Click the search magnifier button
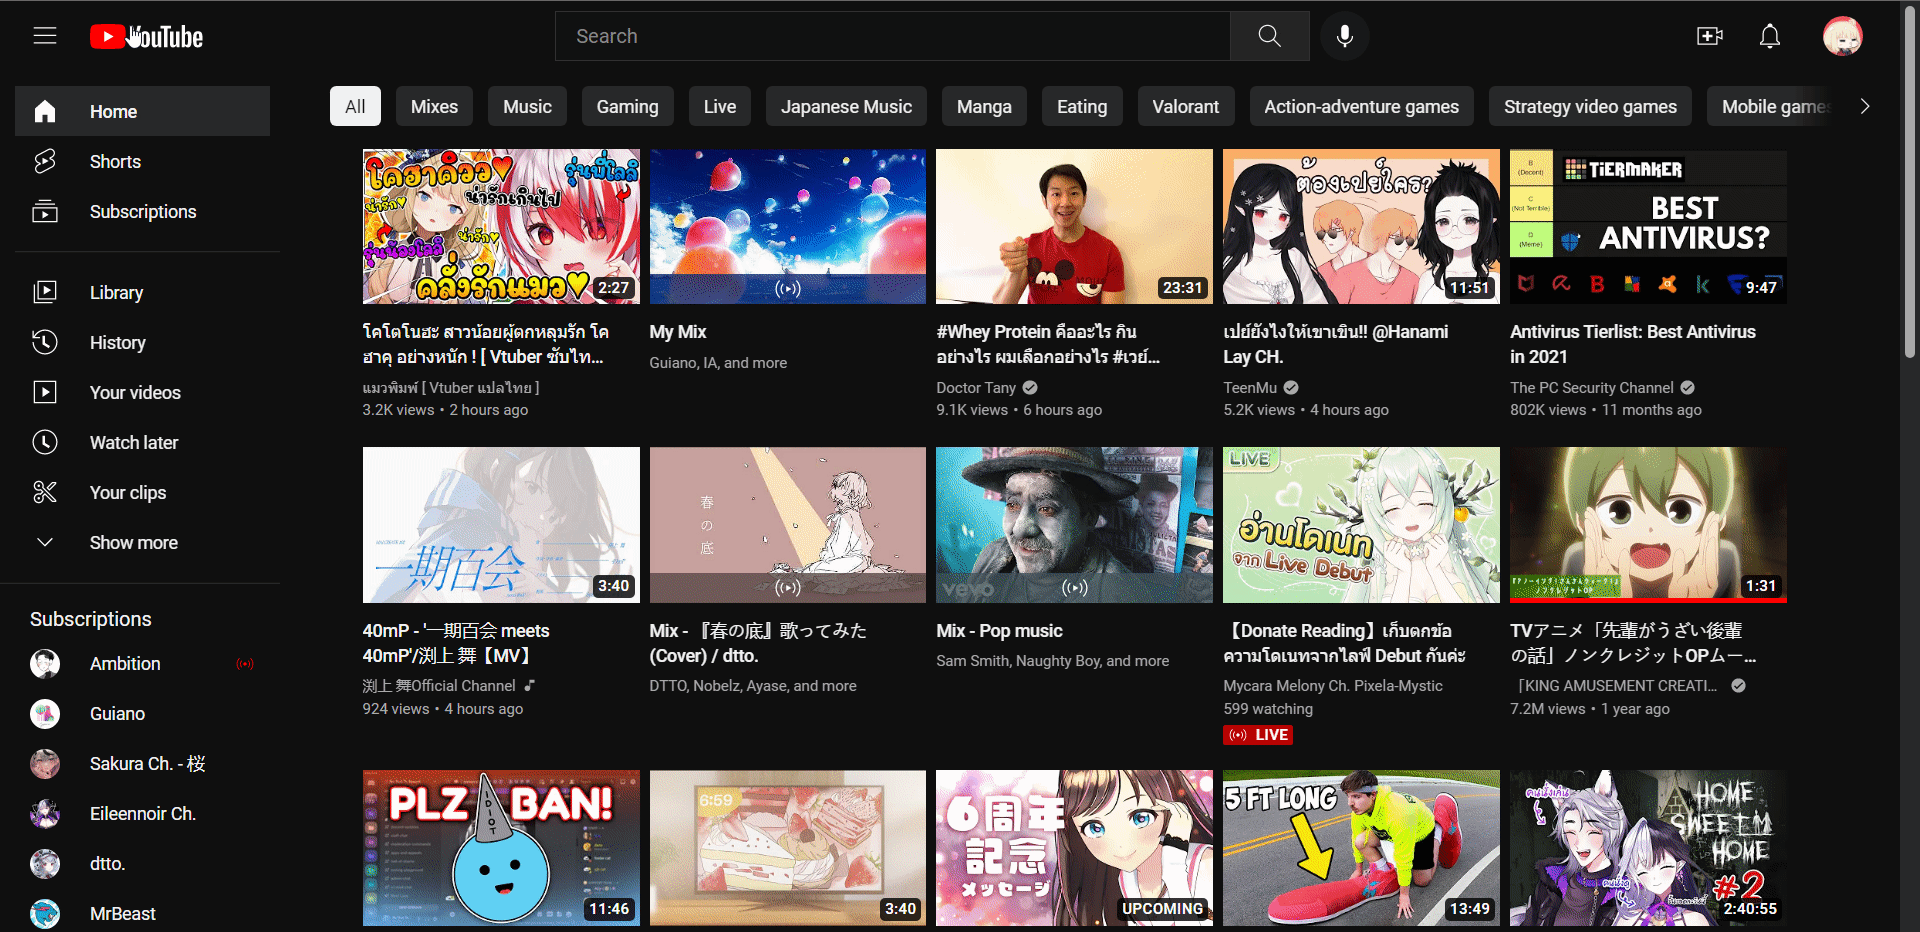 pos(1269,36)
